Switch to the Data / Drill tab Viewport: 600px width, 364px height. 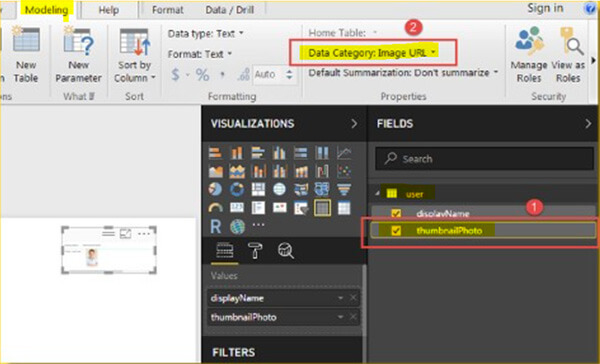pyautogui.click(x=230, y=10)
